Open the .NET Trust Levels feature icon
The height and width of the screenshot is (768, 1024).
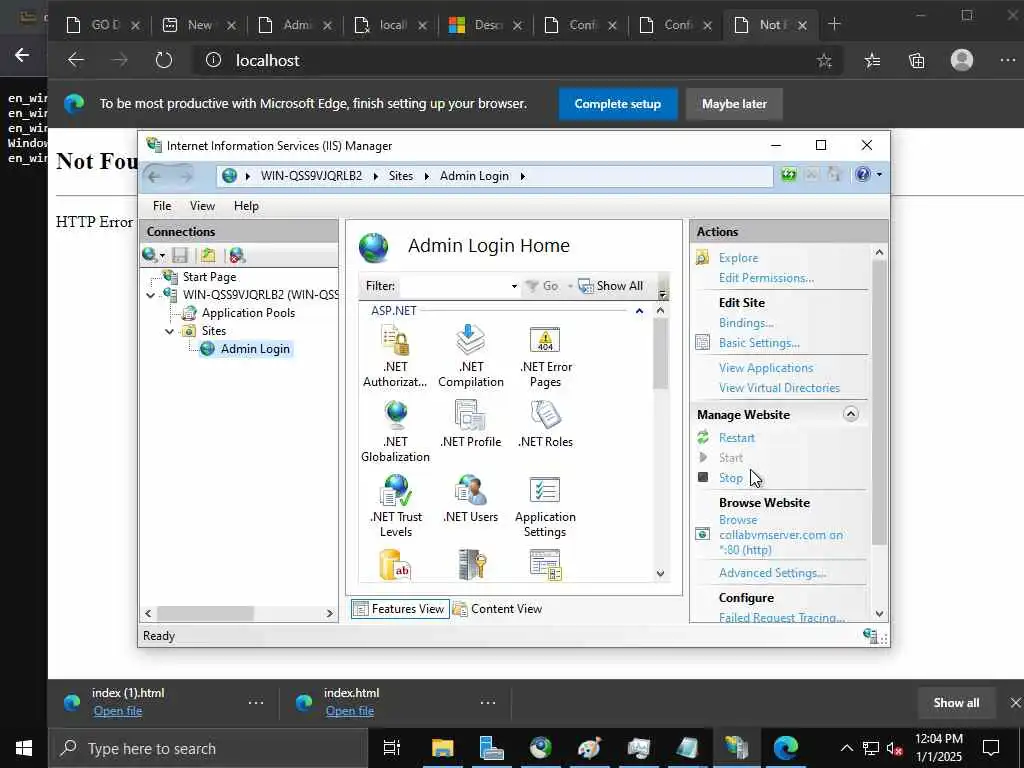pyautogui.click(x=396, y=506)
